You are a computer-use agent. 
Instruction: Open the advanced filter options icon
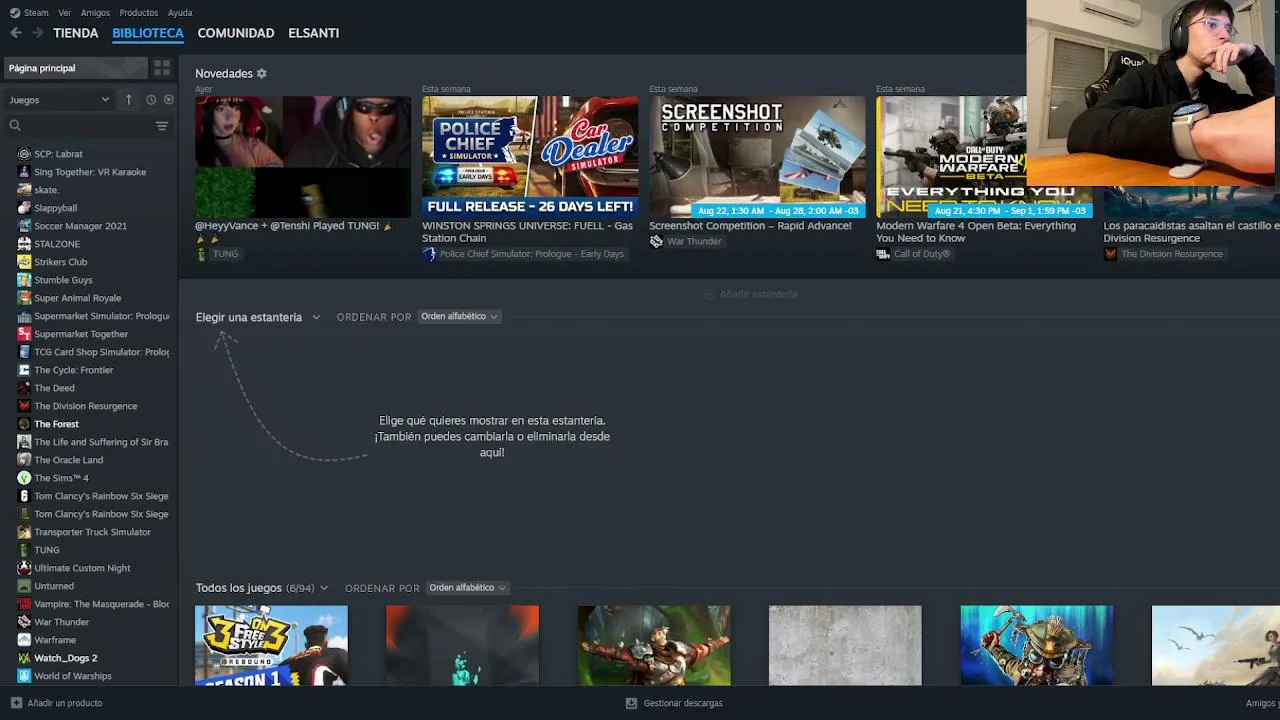(x=161, y=125)
